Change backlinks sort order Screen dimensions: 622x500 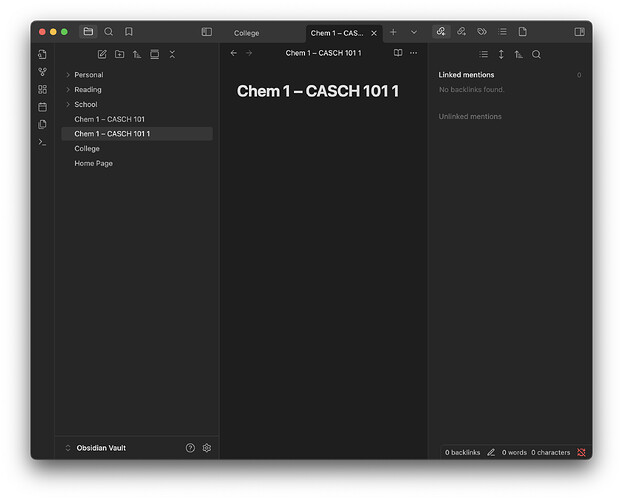pos(518,54)
